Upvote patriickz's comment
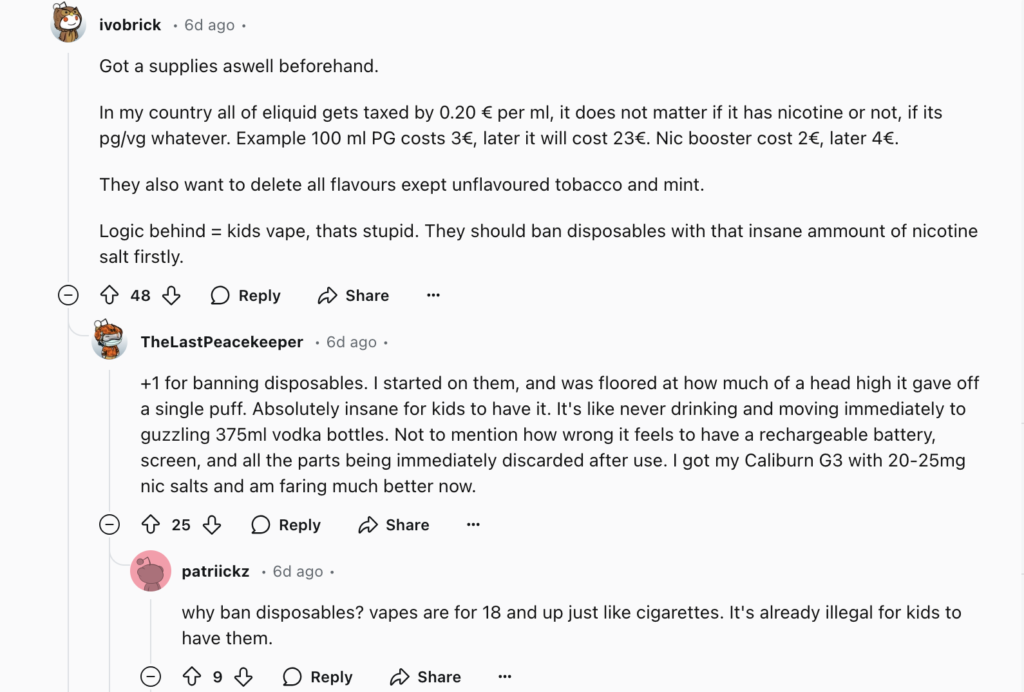 click(x=190, y=677)
